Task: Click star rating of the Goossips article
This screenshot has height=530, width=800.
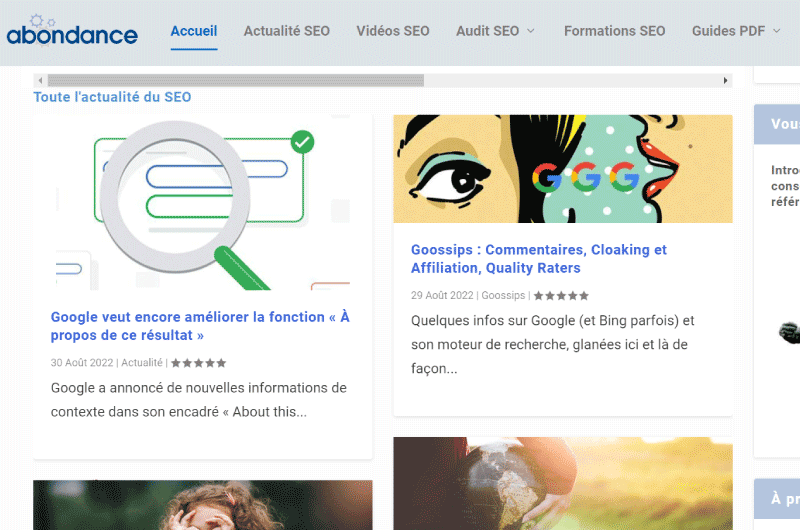Action: point(561,296)
